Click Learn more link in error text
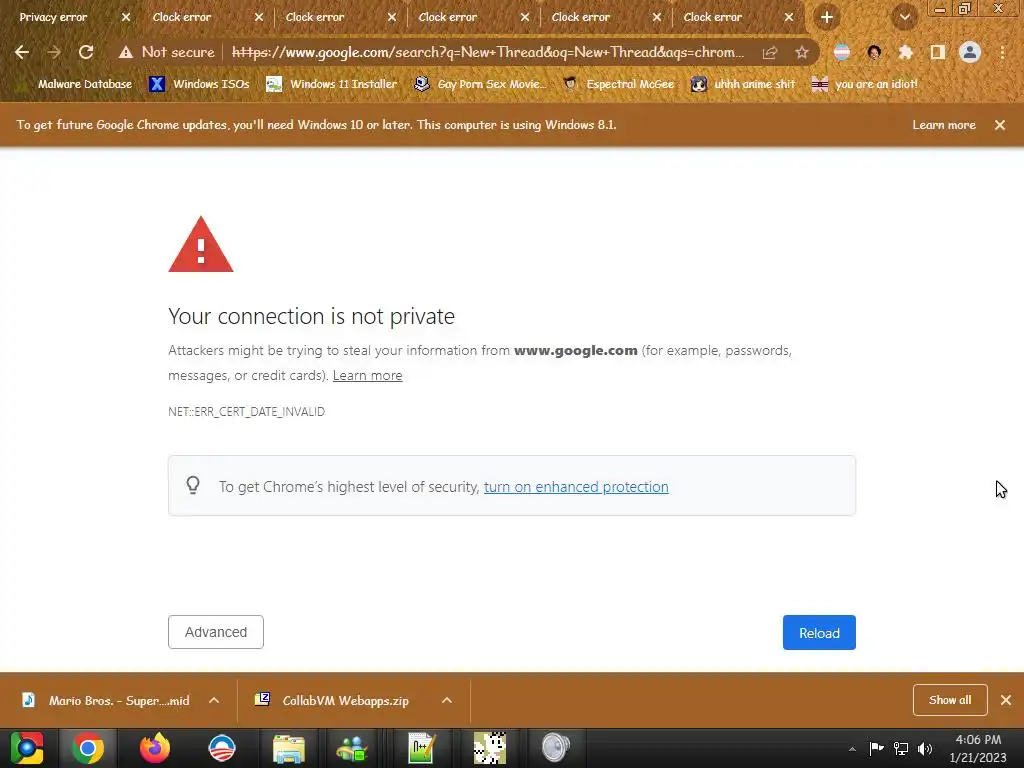Image resolution: width=1024 pixels, height=768 pixels. (367, 376)
